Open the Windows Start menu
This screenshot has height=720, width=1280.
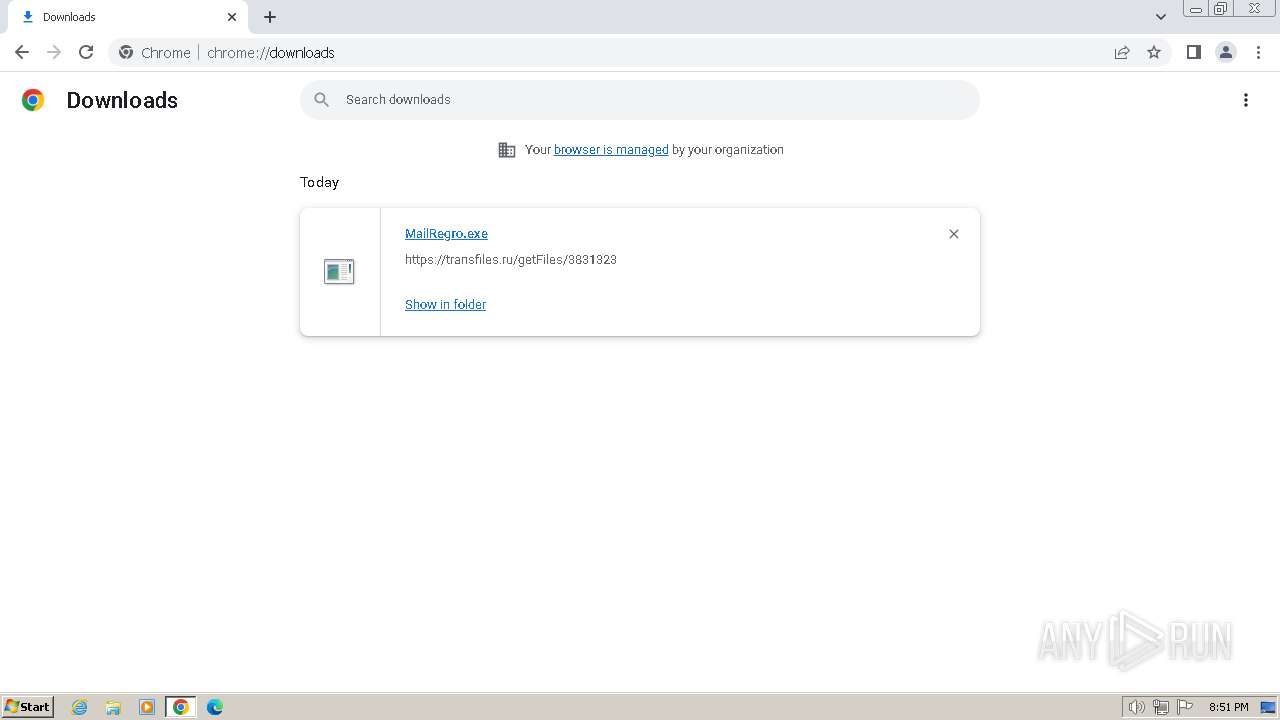coord(28,707)
